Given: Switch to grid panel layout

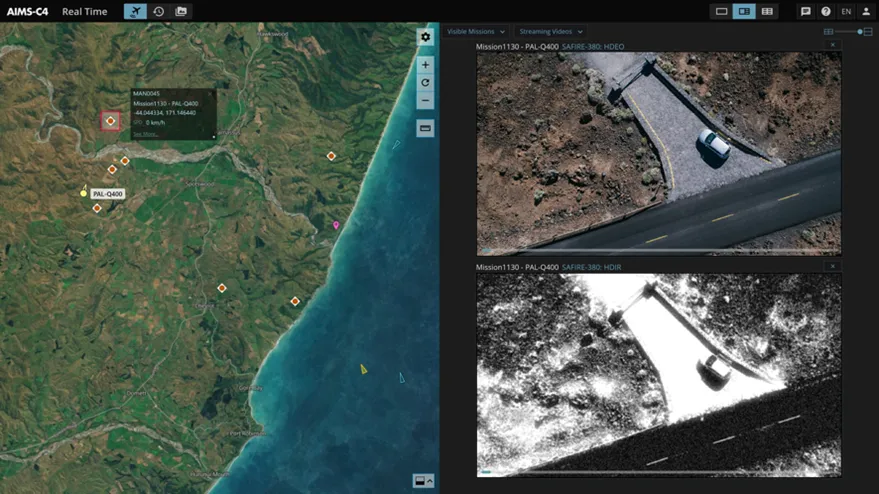Looking at the screenshot, I should [x=767, y=11].
